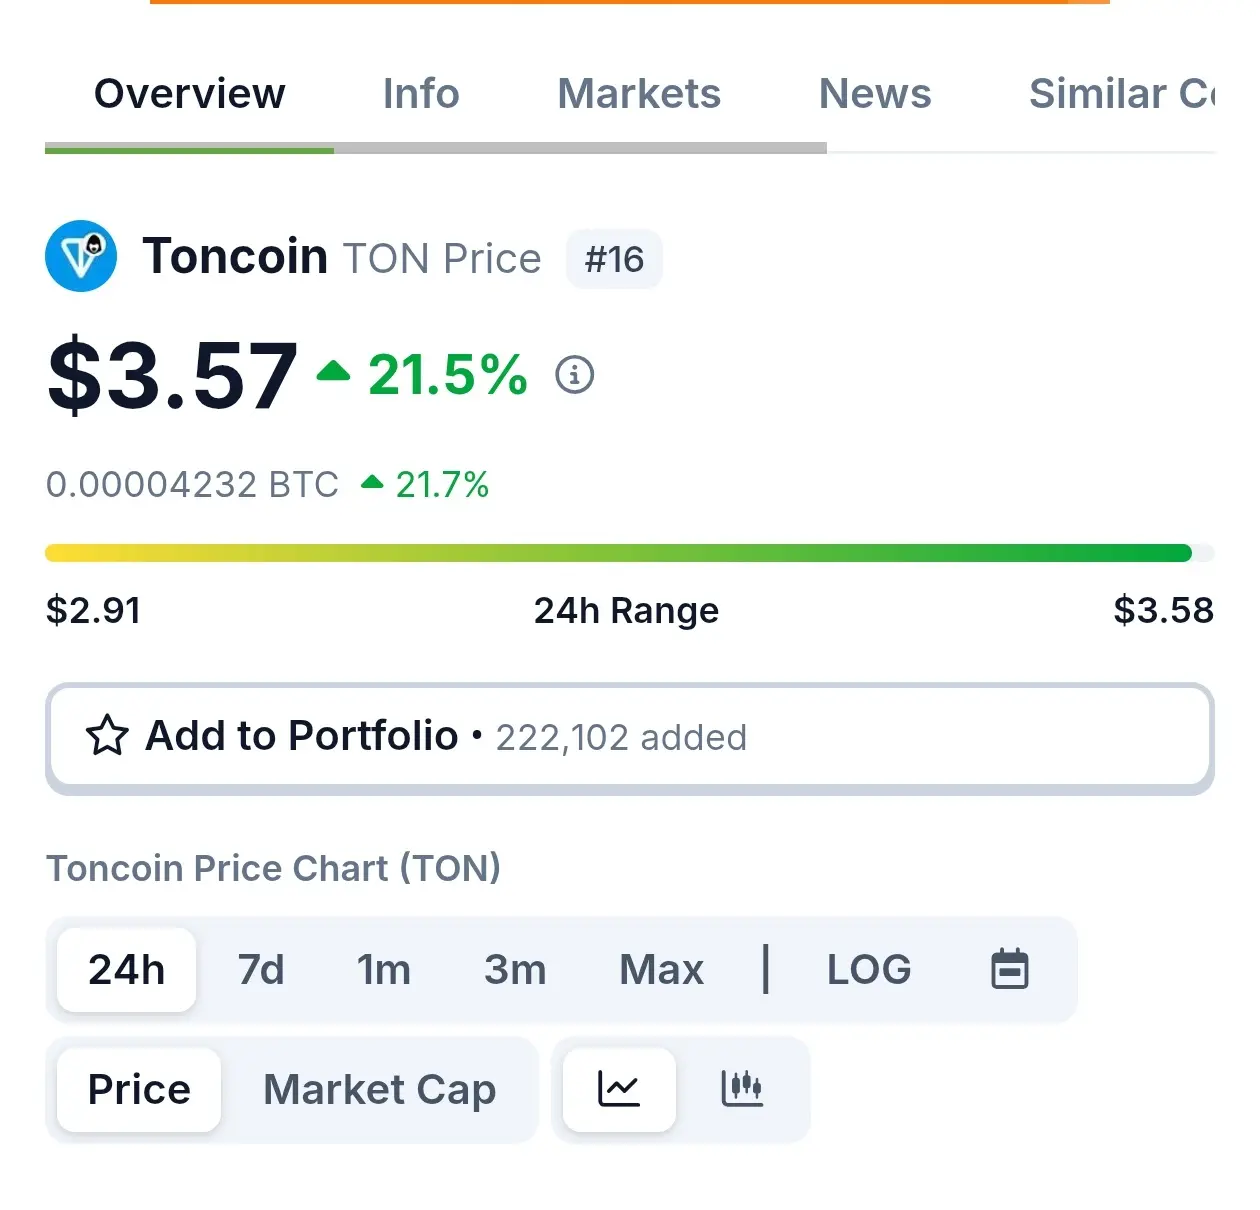This screenshot has height=1210, width=1260.
Task: Show the Max time range
Action: point(661,969)
